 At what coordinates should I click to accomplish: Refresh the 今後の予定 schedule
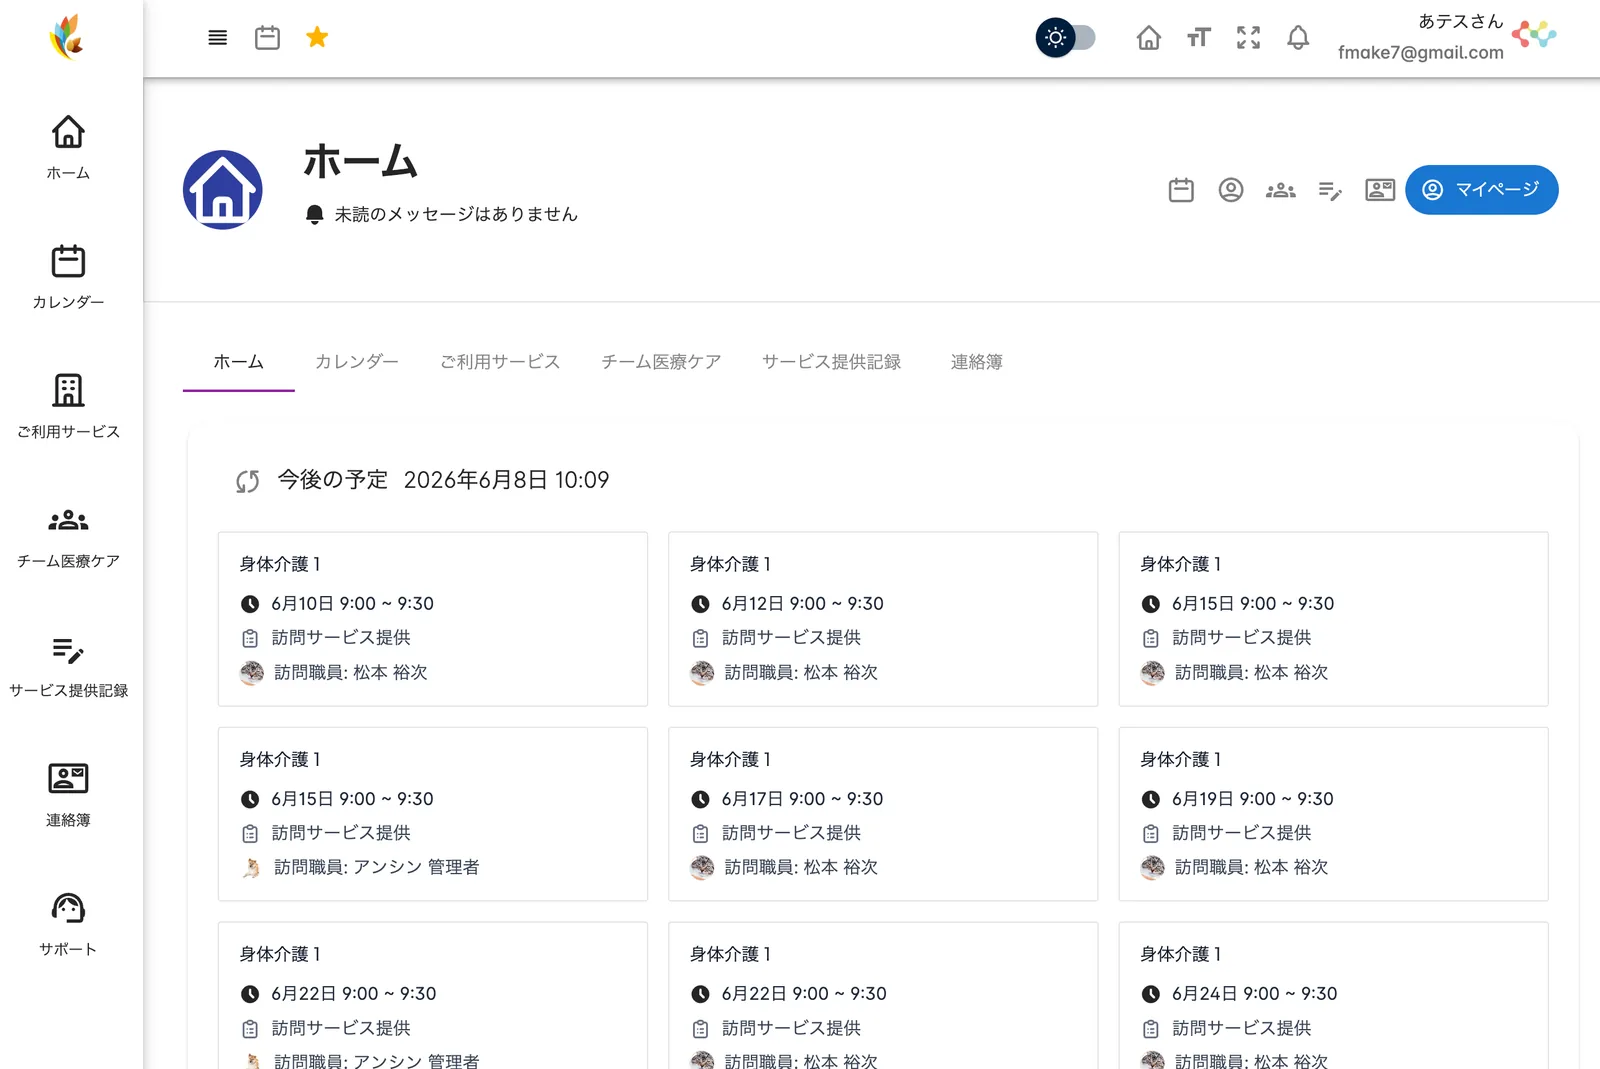tap(248, 481)
